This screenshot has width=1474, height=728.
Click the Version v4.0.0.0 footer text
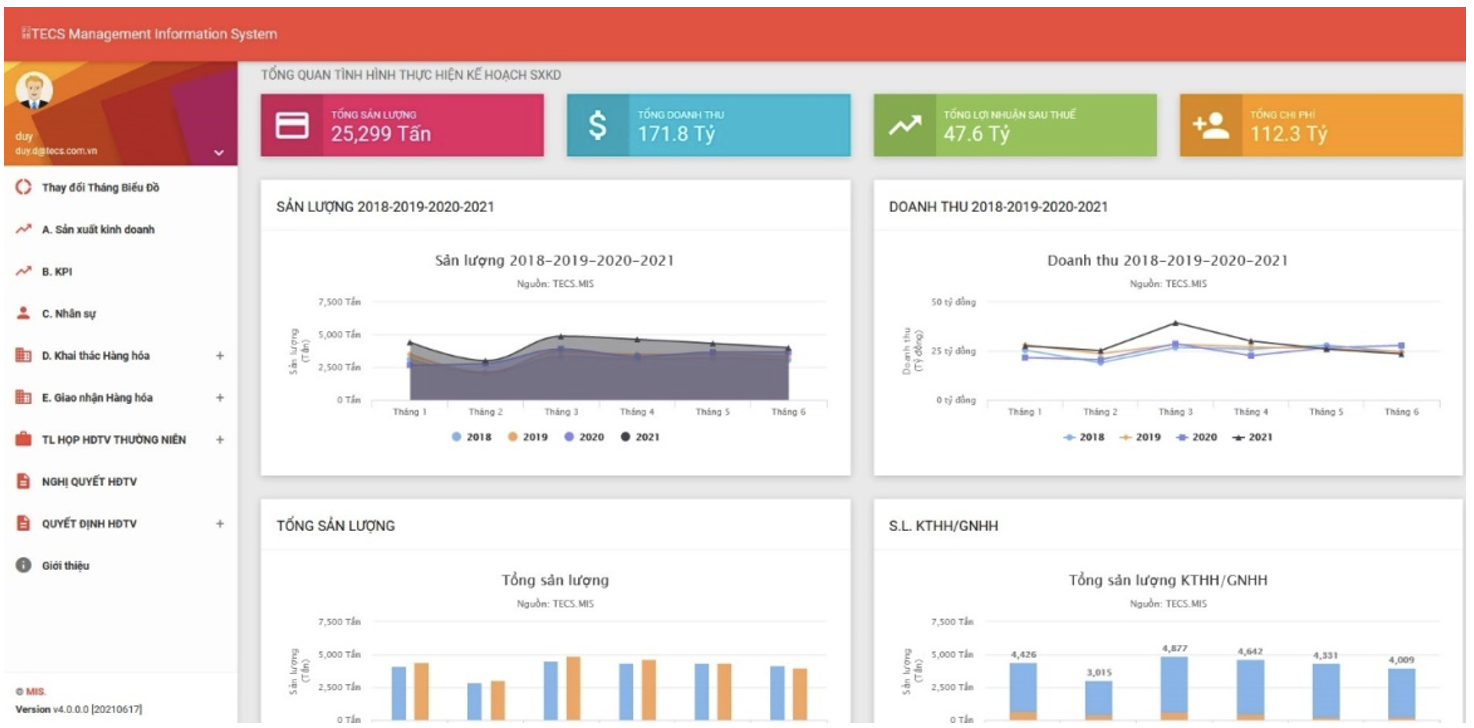(78, 709)
